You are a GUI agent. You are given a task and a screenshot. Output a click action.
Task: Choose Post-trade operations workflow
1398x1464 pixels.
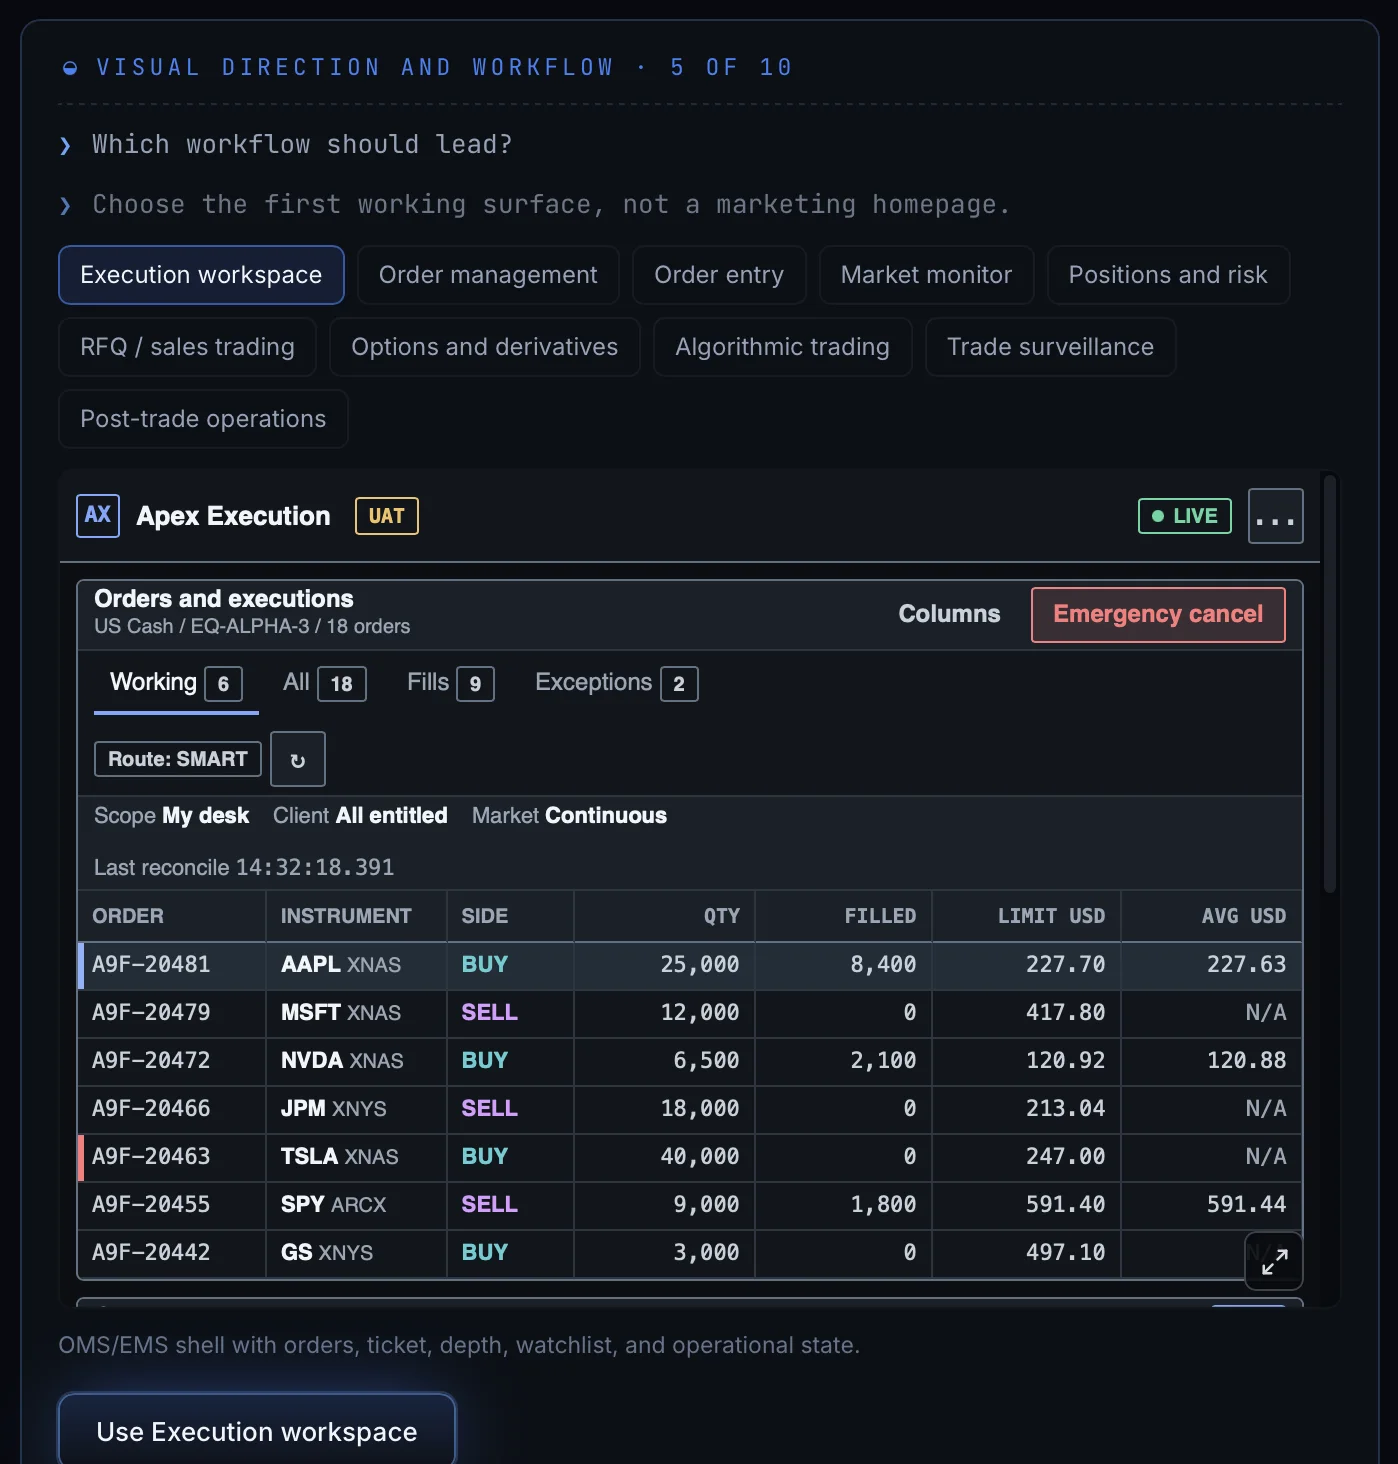click(x=203, y=419)
